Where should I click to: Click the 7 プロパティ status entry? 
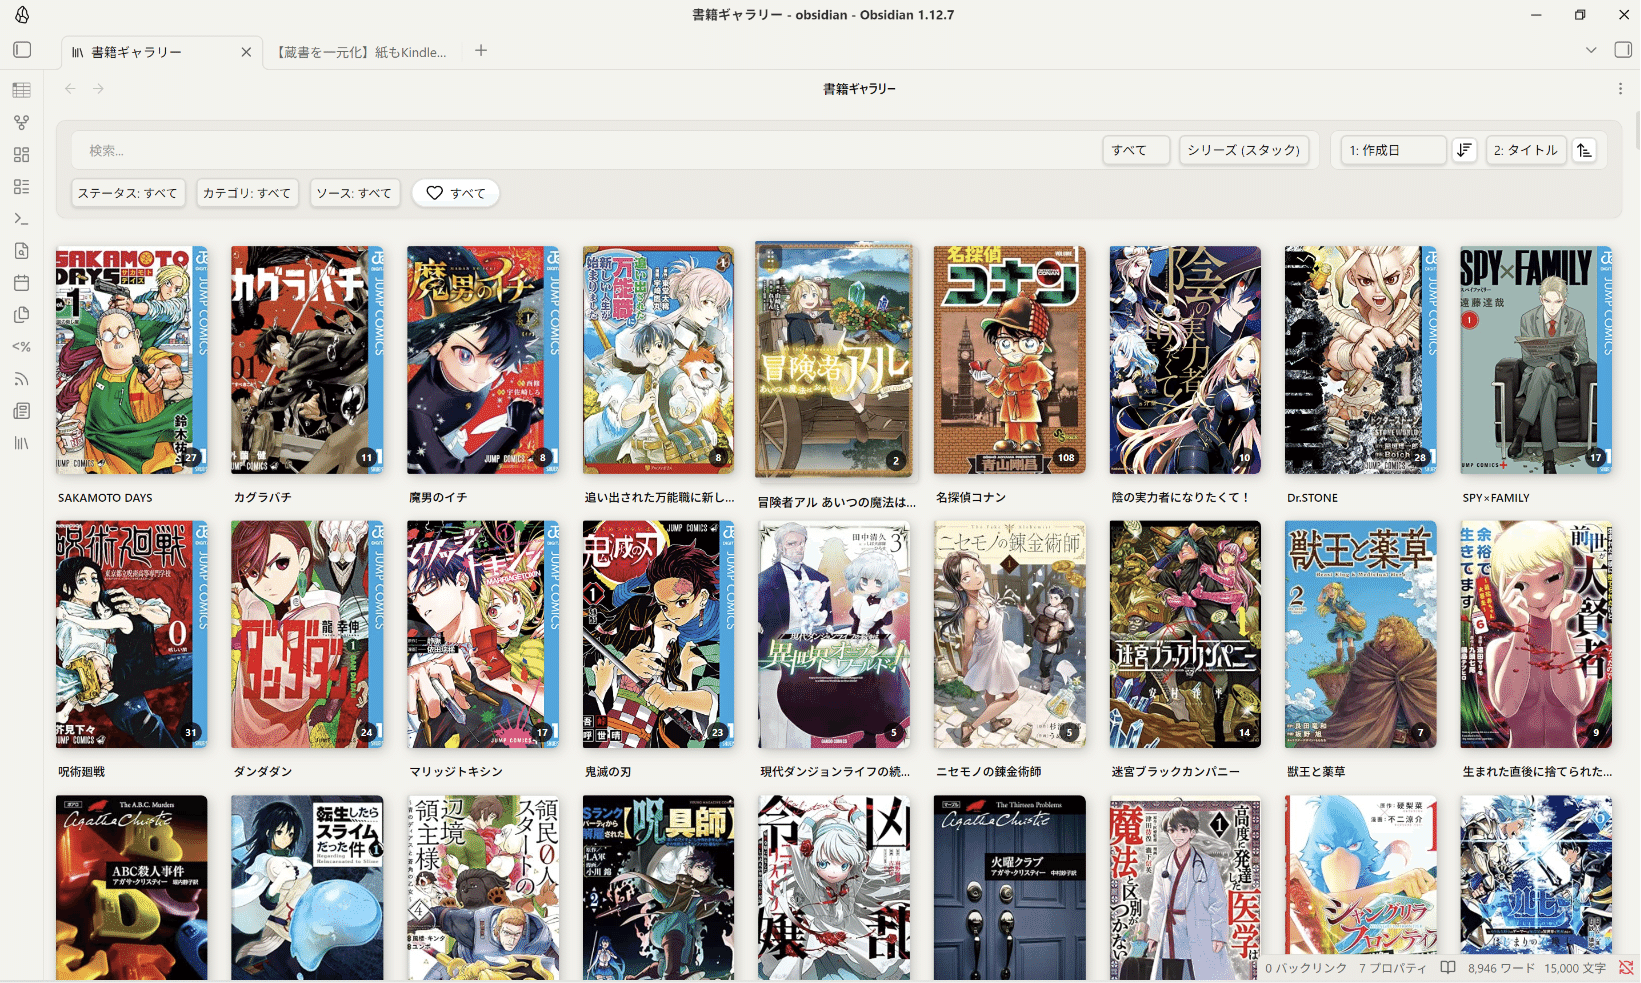pos(1392,968)
